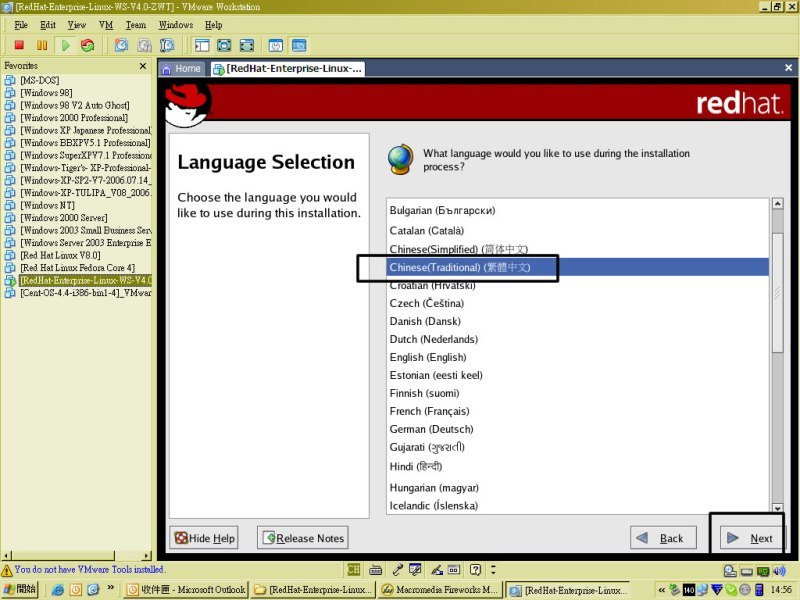Open the View menu
Image resolution: width=800 pixels, height=600 pixels.
point(77,25)
